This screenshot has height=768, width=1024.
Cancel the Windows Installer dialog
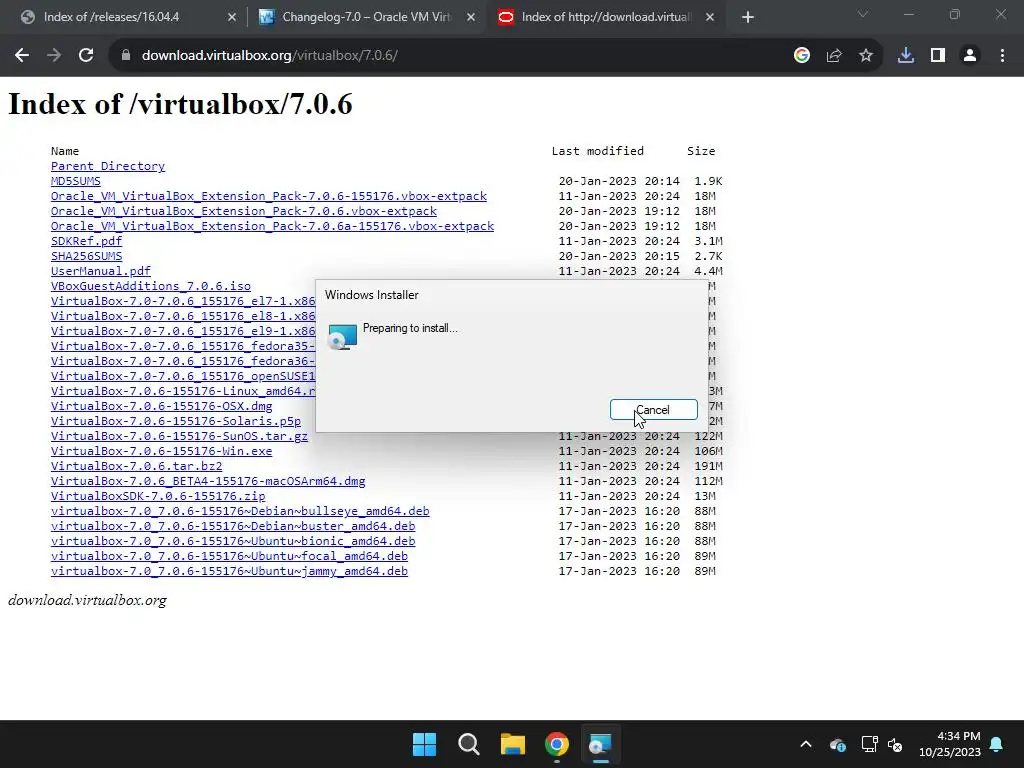pyautogui.click(x=654, y=410)
